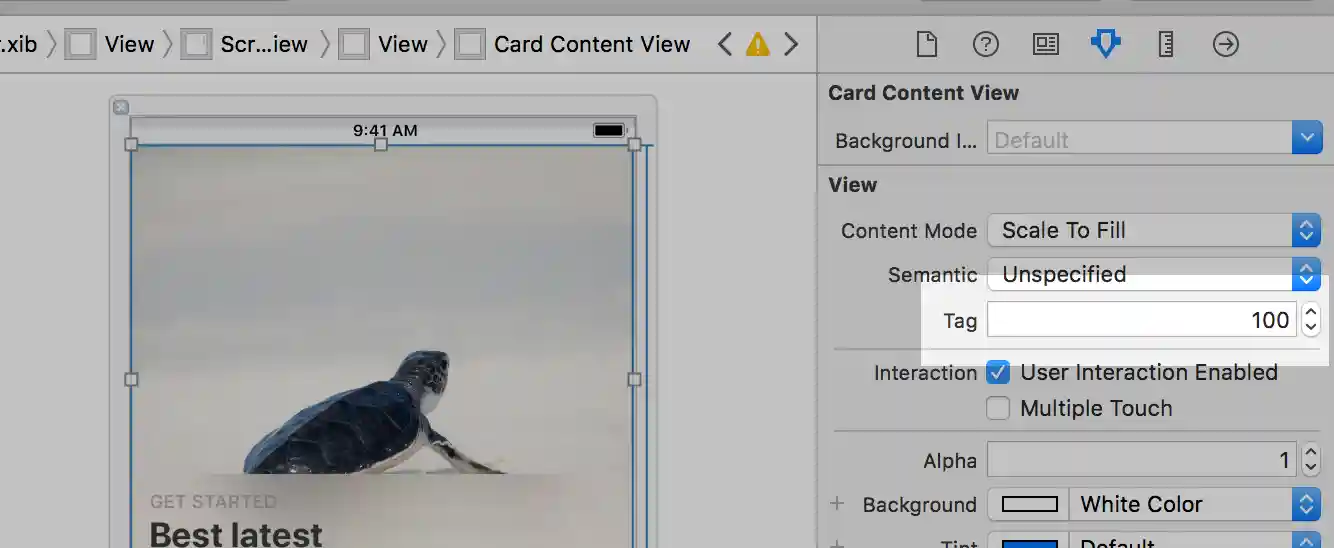This screenshot has height=548, width=1334.
Task: Select the Attributes inspector tab
Action: [1105, 44]
